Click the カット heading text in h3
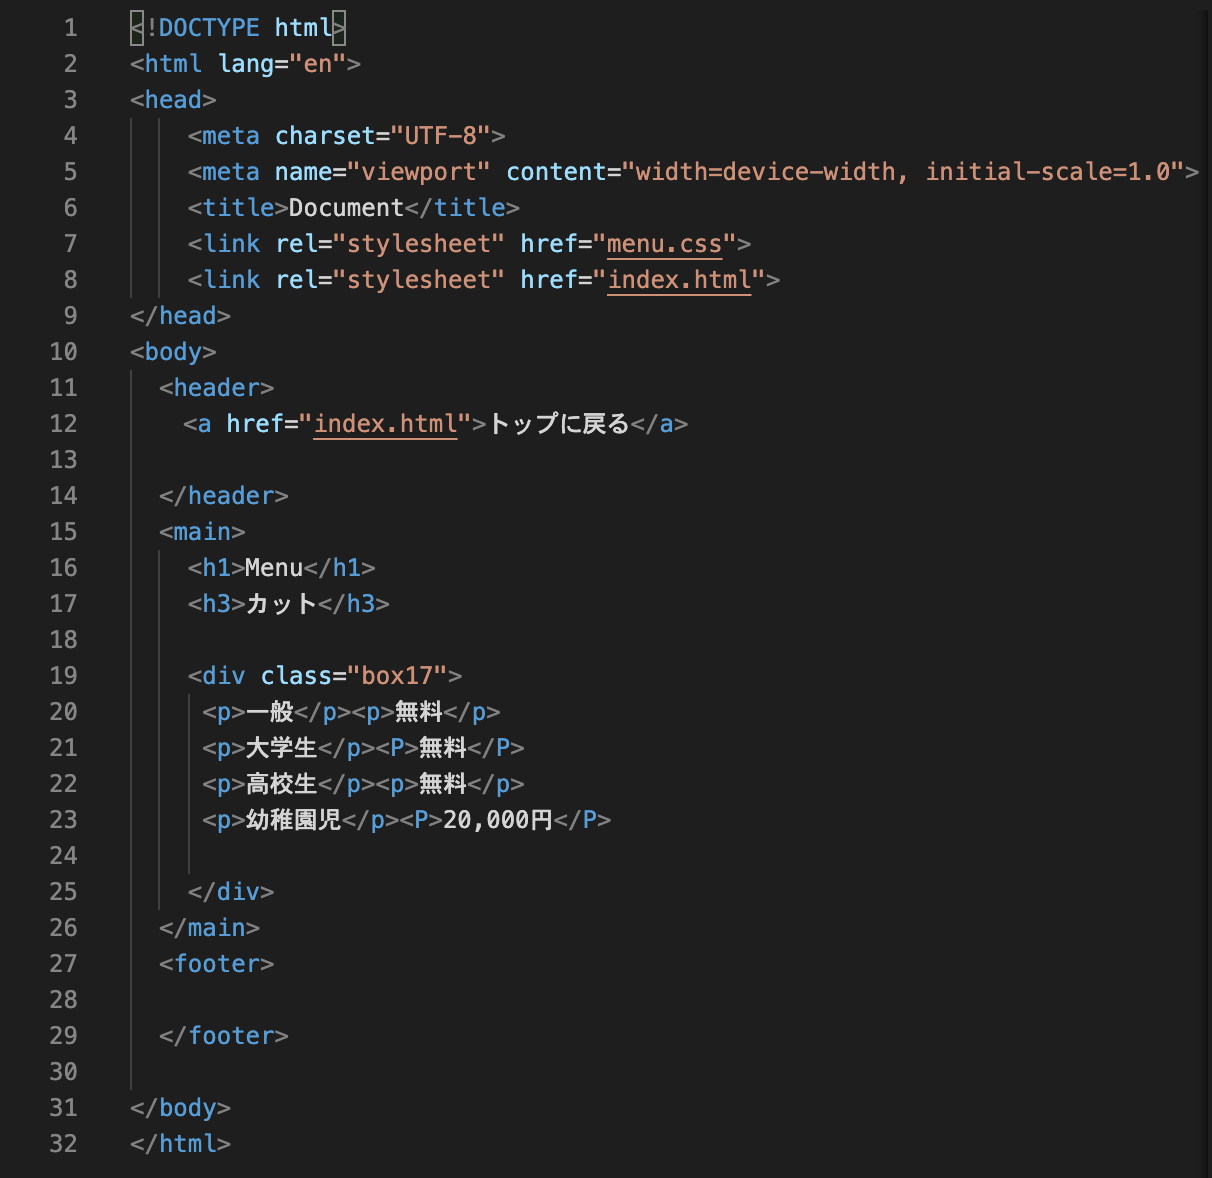Image resolution: width=1212 pixels, height=1178 pixels. click(x=281, y=604)
